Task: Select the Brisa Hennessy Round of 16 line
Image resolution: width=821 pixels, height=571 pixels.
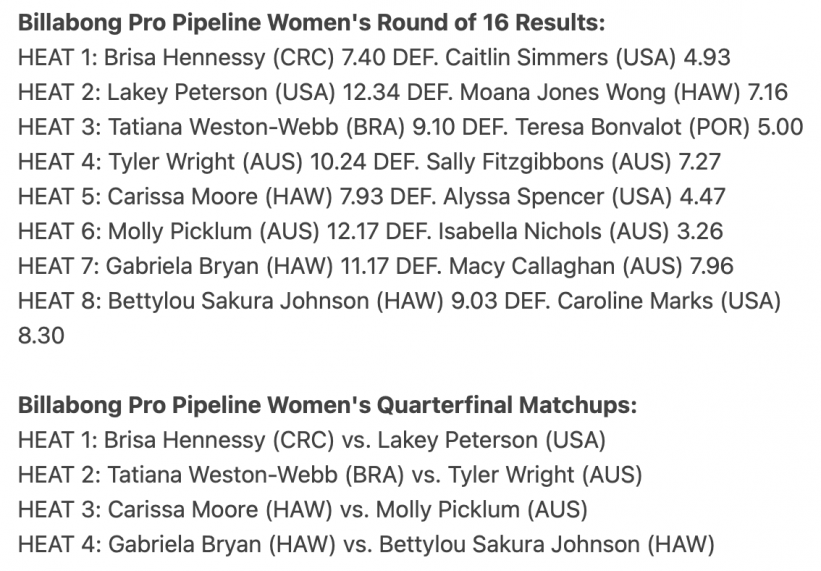Action: pos(374,57)
